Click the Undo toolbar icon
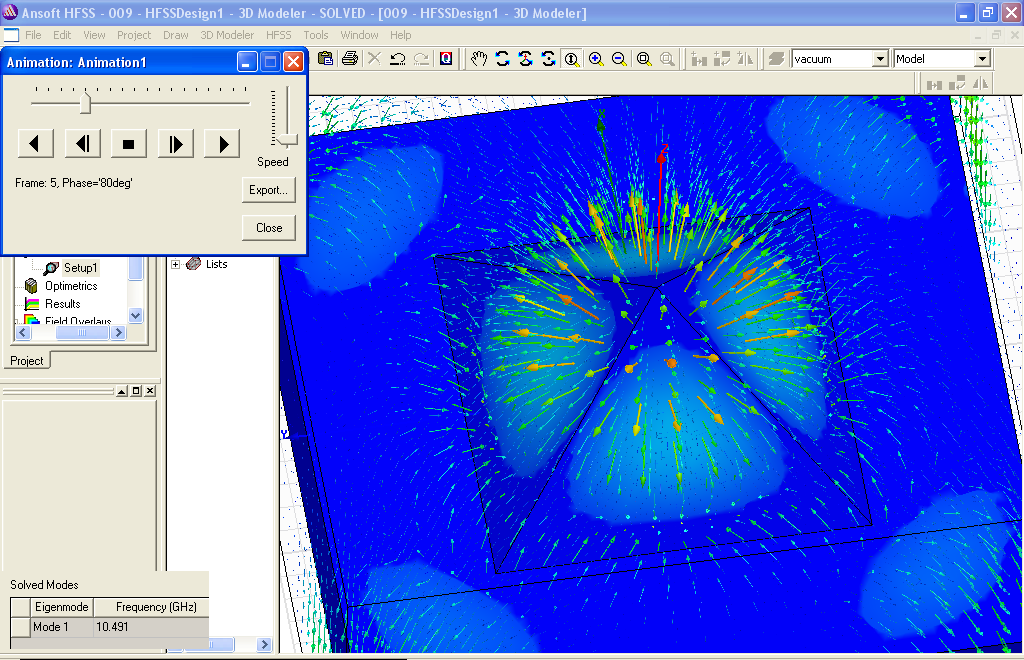Screen dimensions: 1024x660 pyautogui.click(x=398, y=59)
